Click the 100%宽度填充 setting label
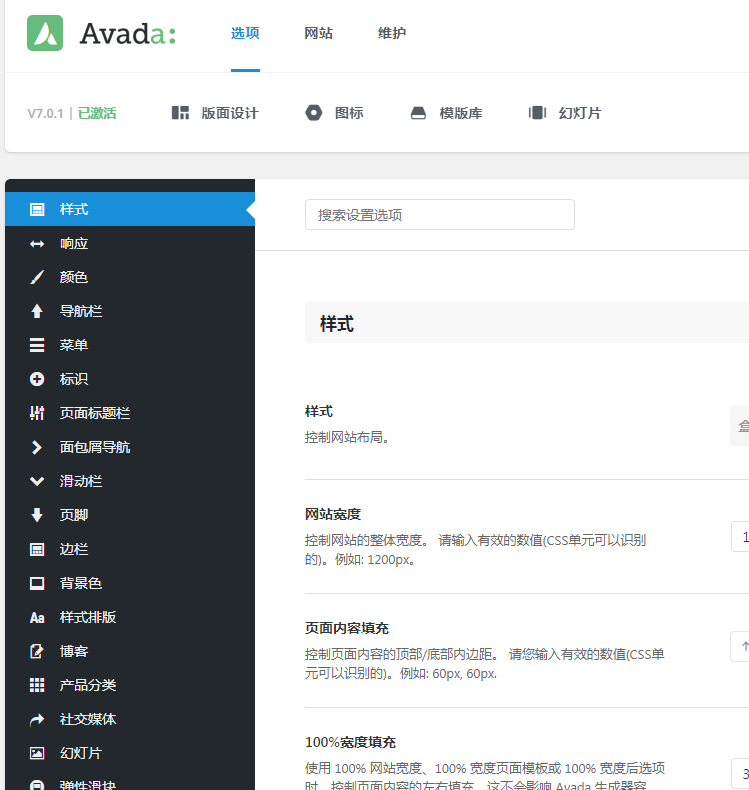 pos(351,742)
